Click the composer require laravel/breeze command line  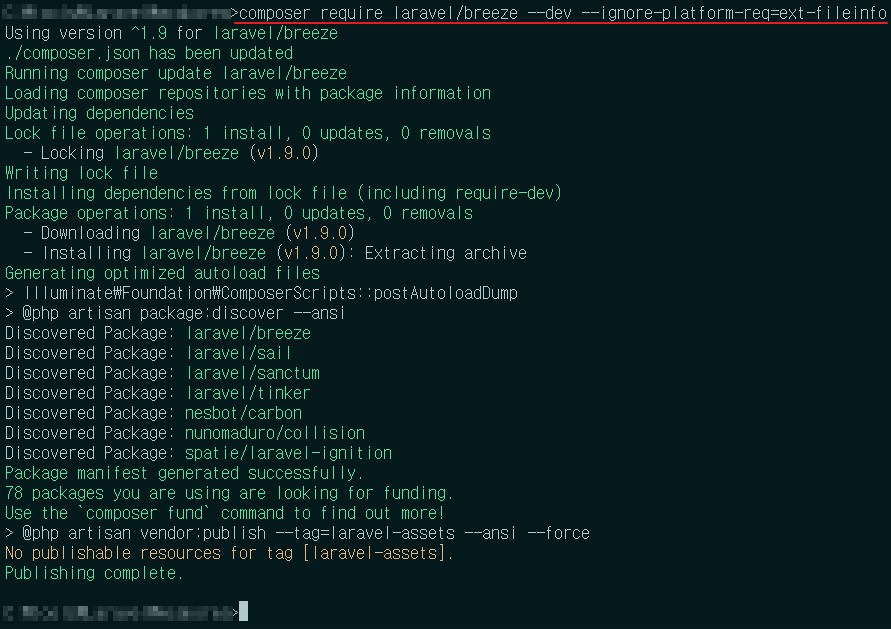(563, 13)
